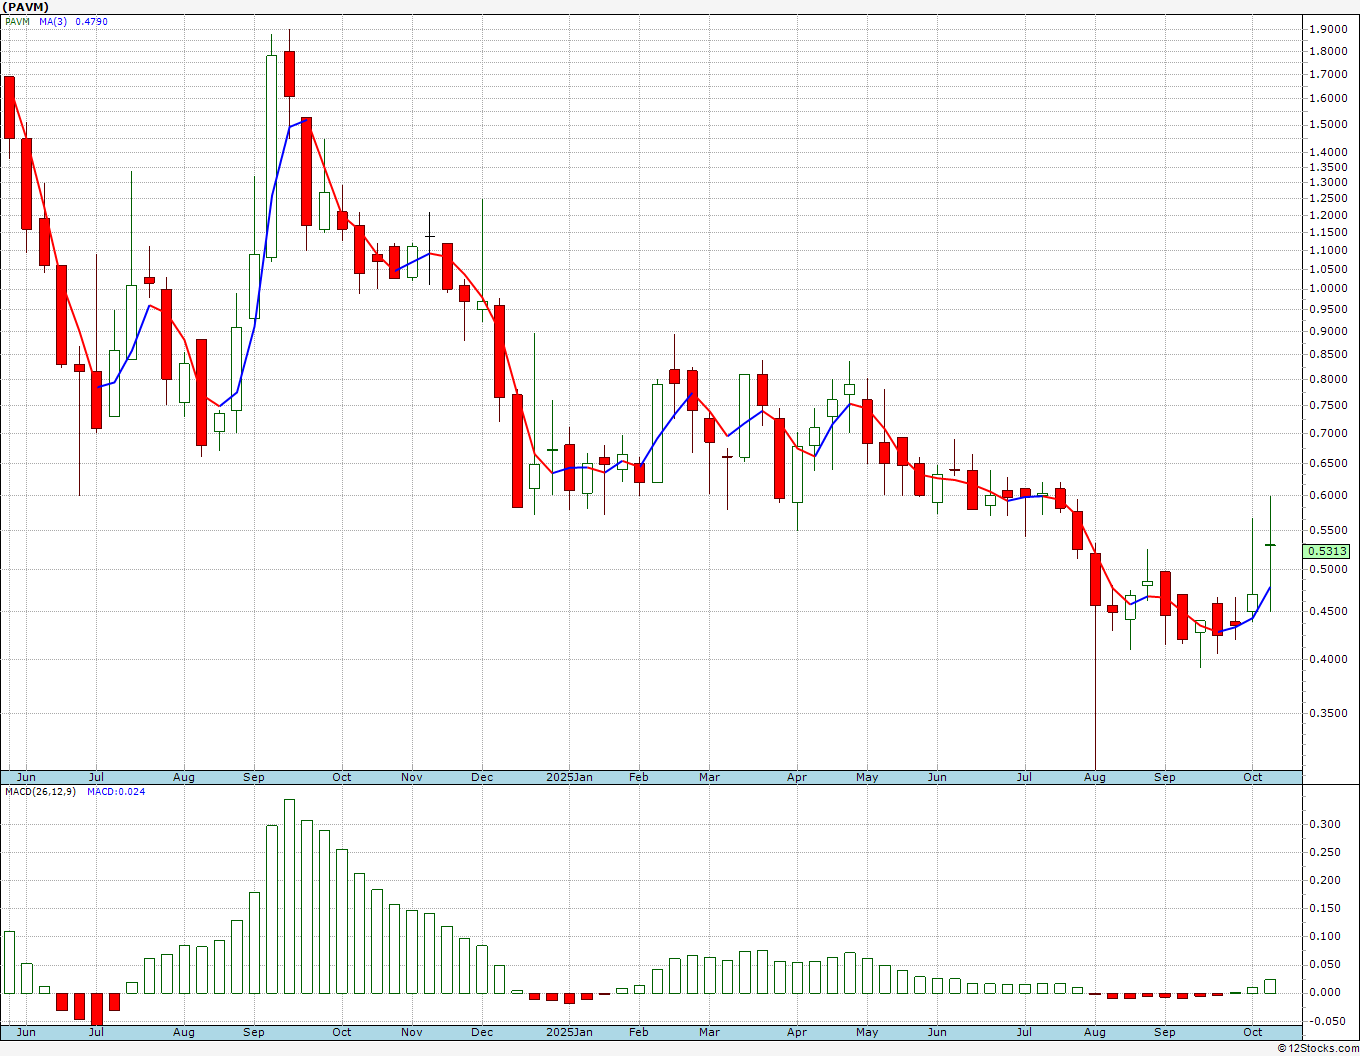
Task: Select Mar on the price chart date axis
Action: (x=709, y=777)
